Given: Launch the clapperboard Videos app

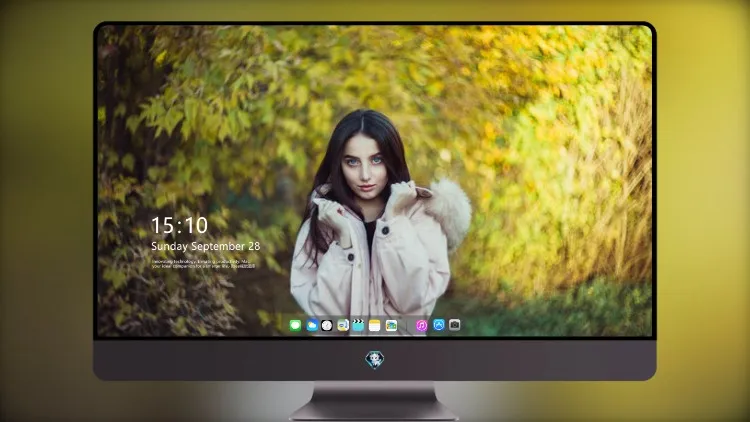Looking at the screenshot, I should [x=358, y=325].
